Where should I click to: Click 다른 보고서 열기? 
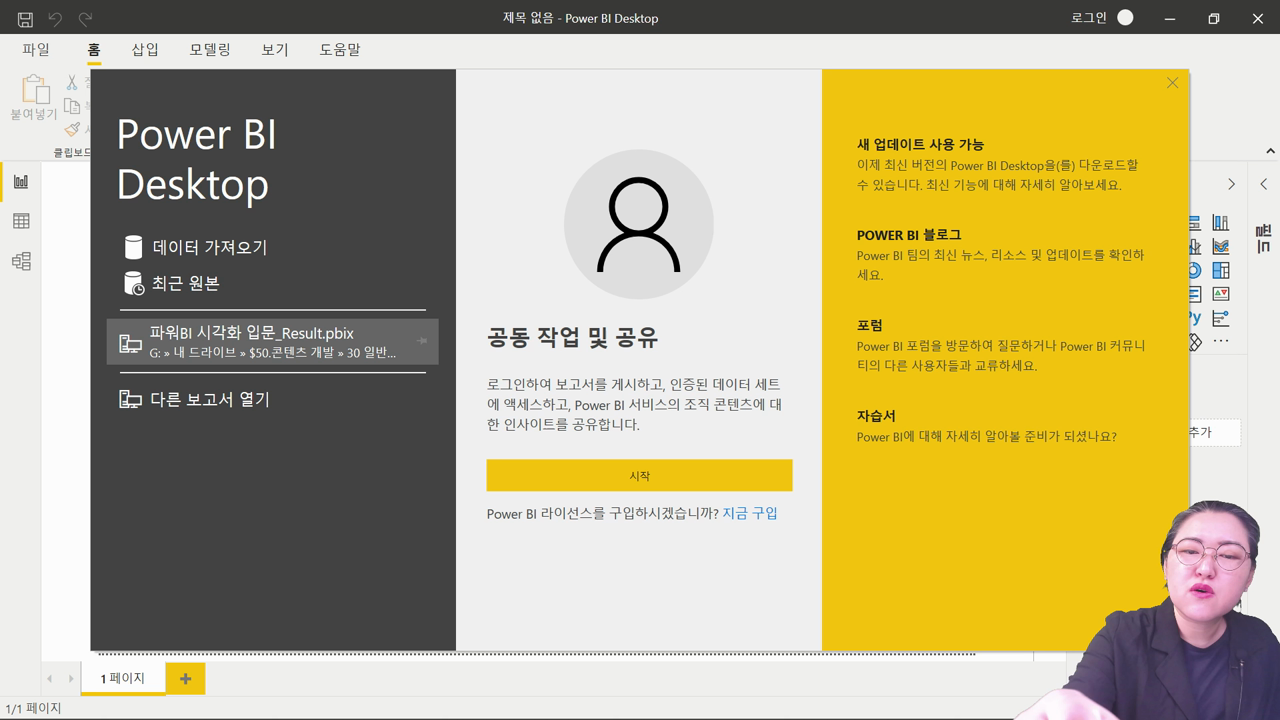(x=210, y=399)
